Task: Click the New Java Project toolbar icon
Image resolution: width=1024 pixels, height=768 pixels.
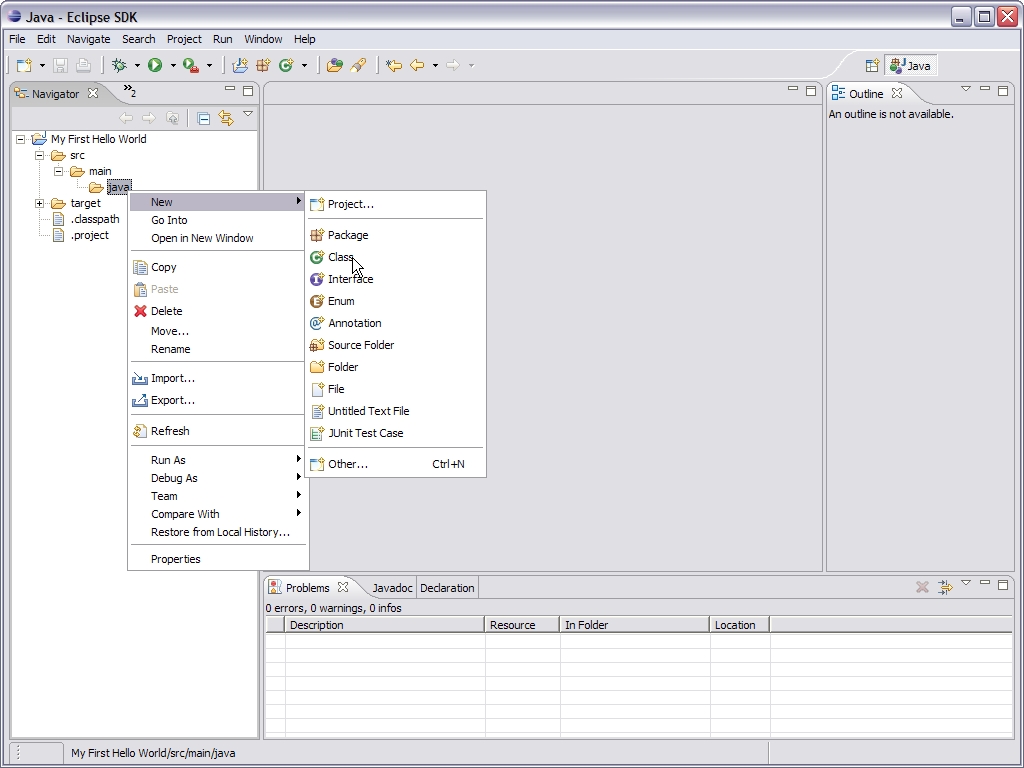Action: pos(240,65)
